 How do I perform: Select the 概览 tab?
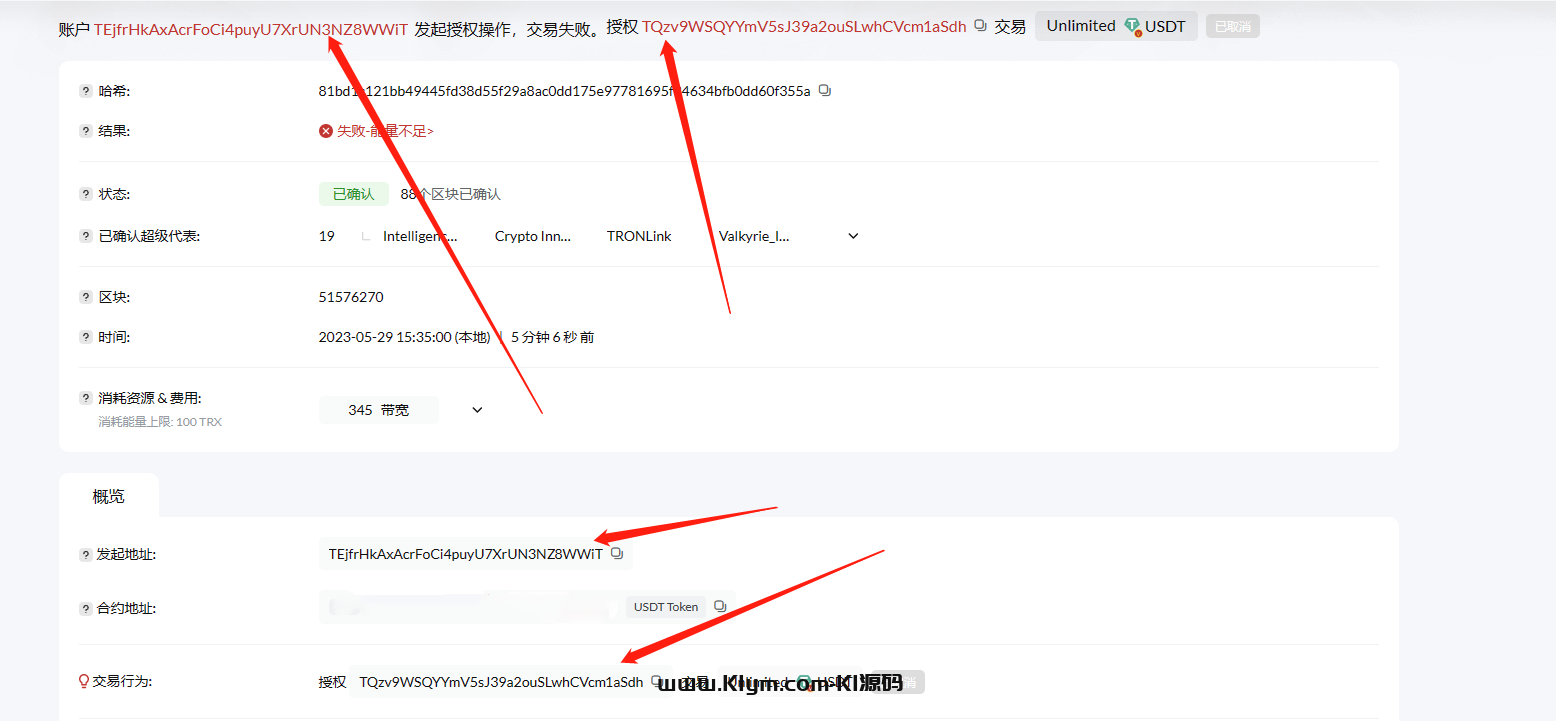(109, 496)
